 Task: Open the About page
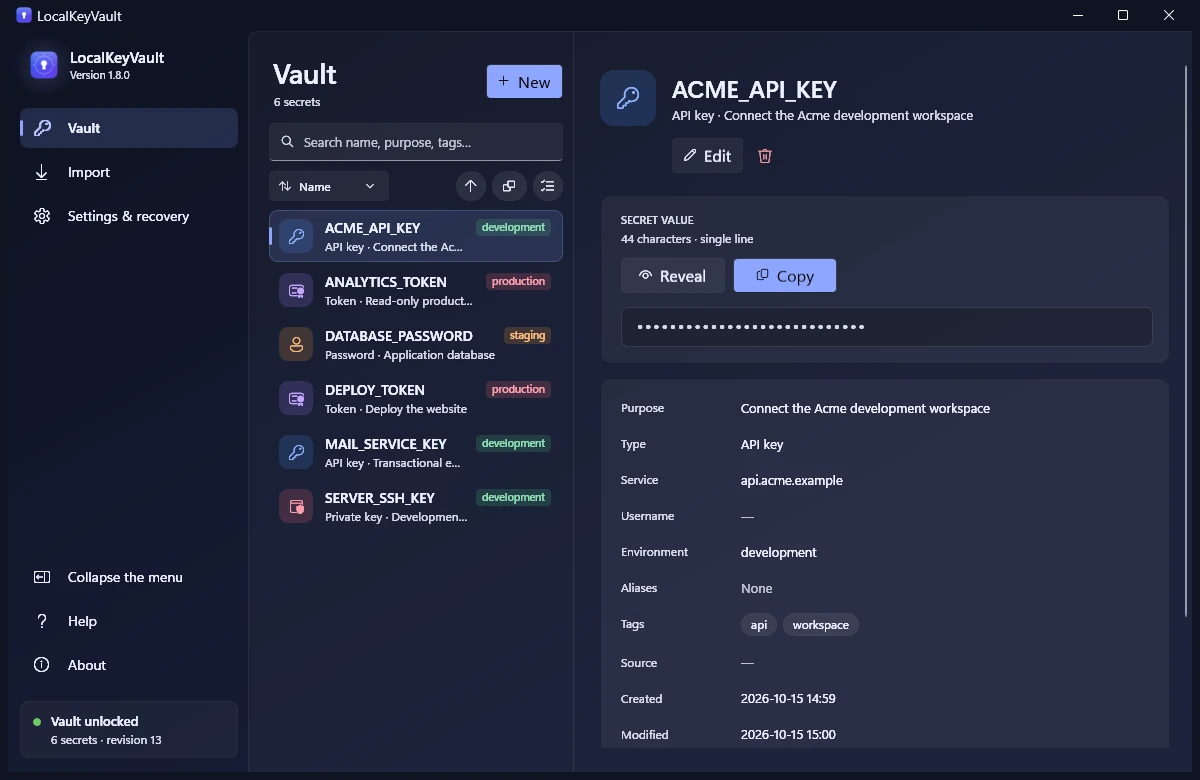[129, 665]
